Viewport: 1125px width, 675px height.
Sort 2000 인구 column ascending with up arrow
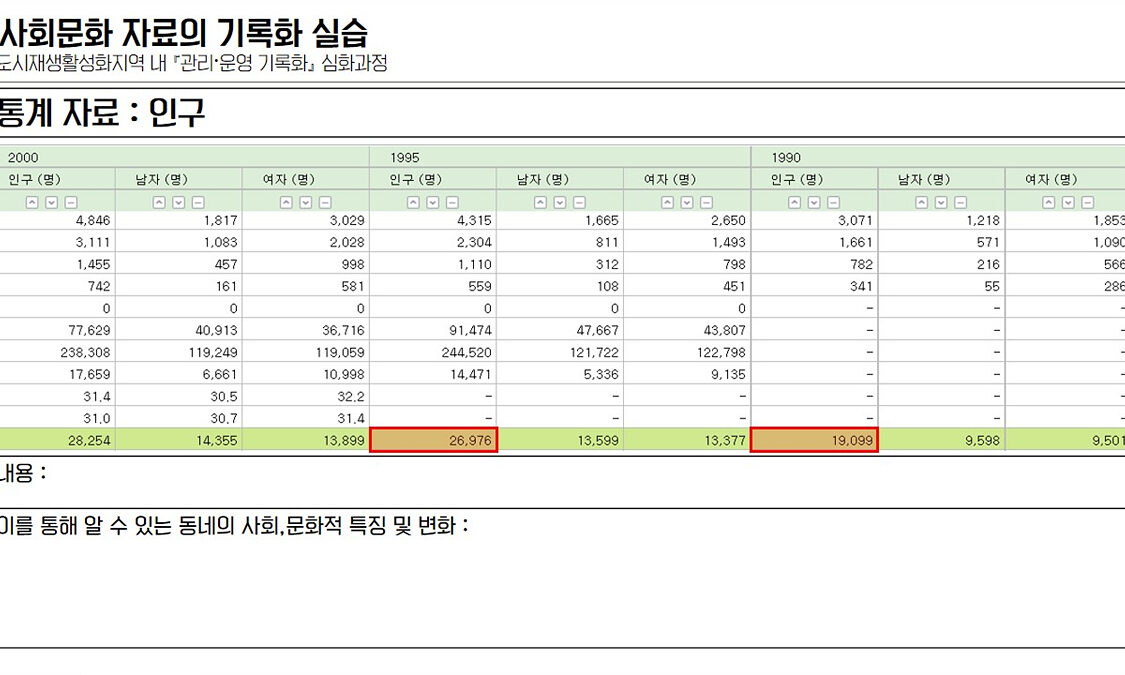point(31,202)
